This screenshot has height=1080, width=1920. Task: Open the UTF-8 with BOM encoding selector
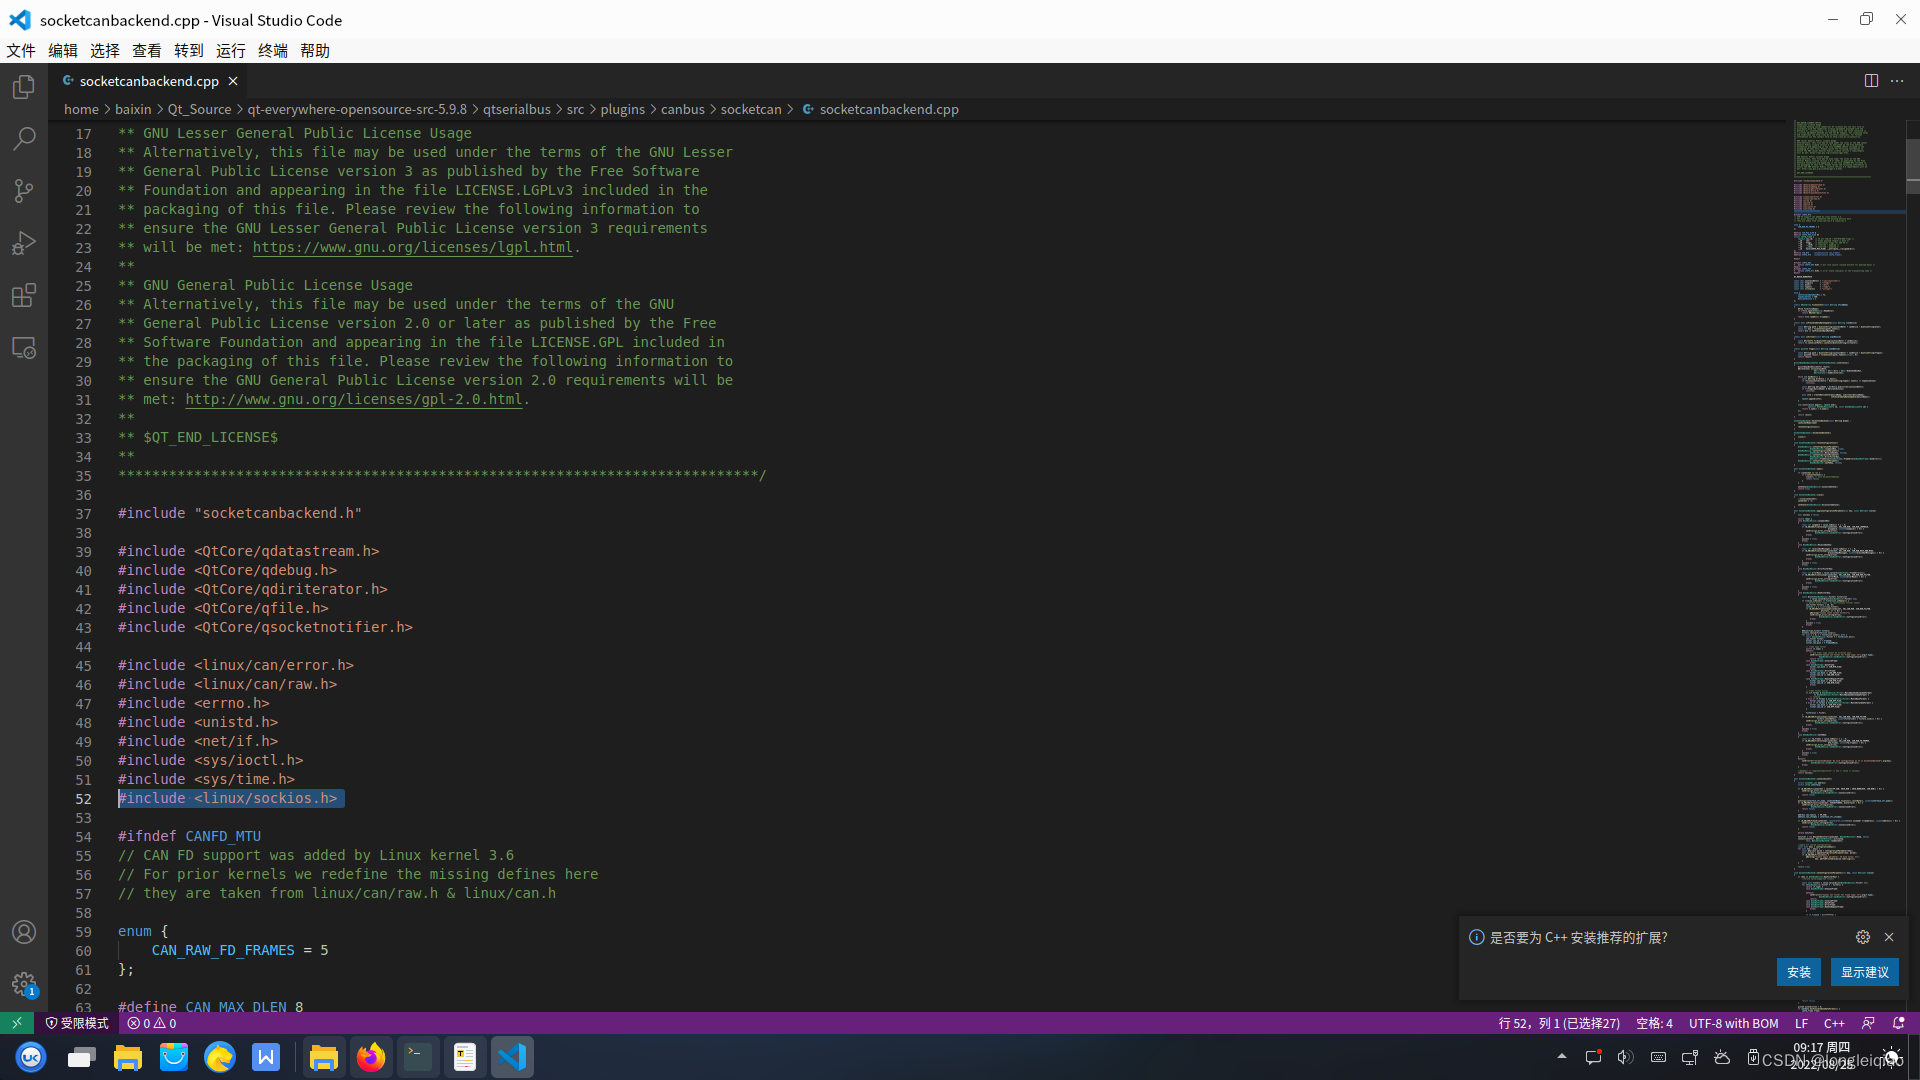click(x=1733, y=1023)
